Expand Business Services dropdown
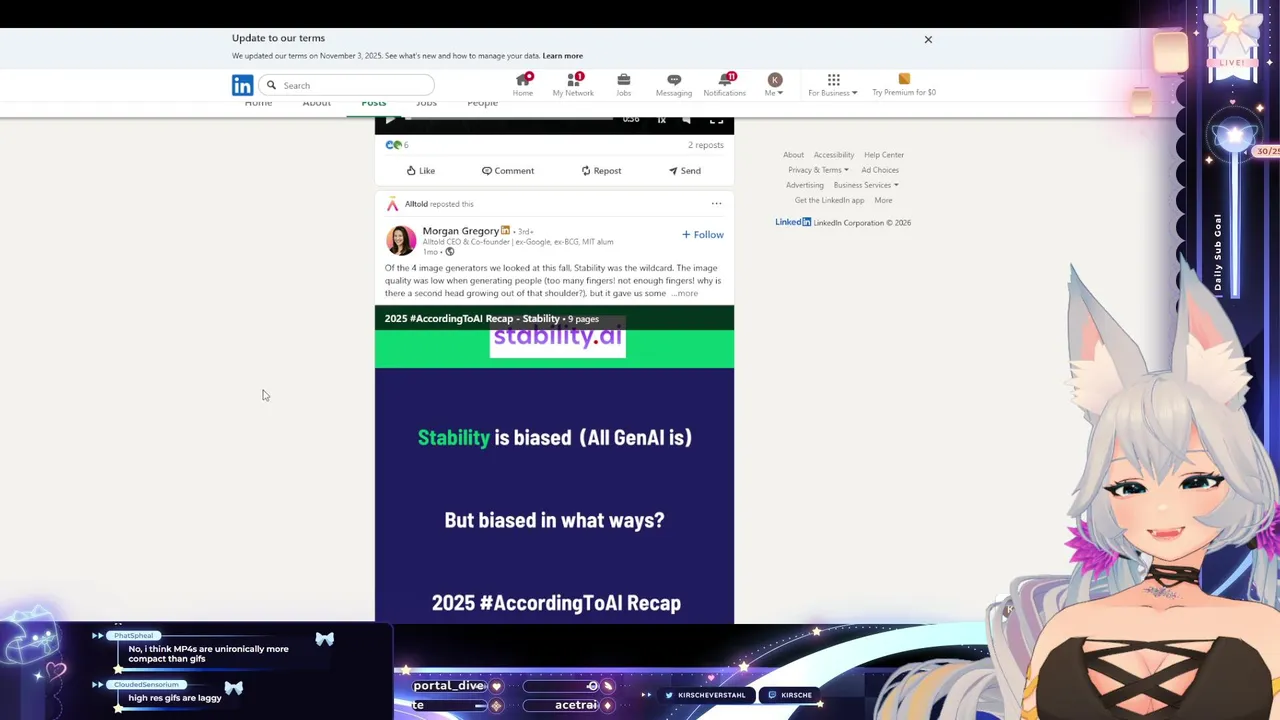Screen dimensions: 1280x720 click(866, 185)
